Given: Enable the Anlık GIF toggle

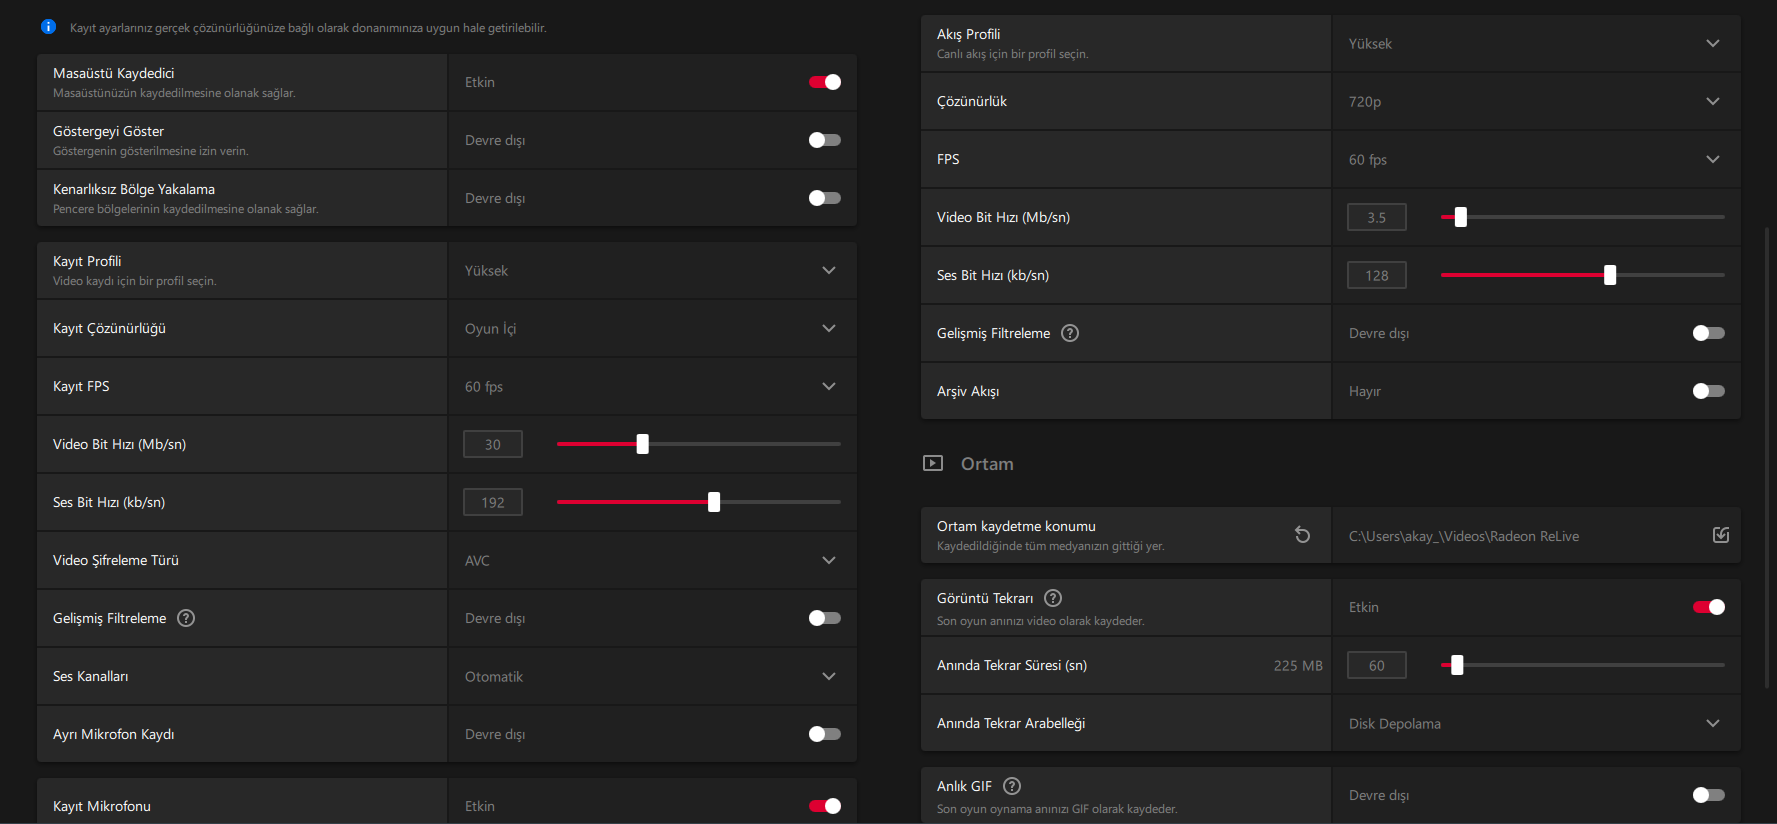Looking at the screenshot, I should 1709,795.
